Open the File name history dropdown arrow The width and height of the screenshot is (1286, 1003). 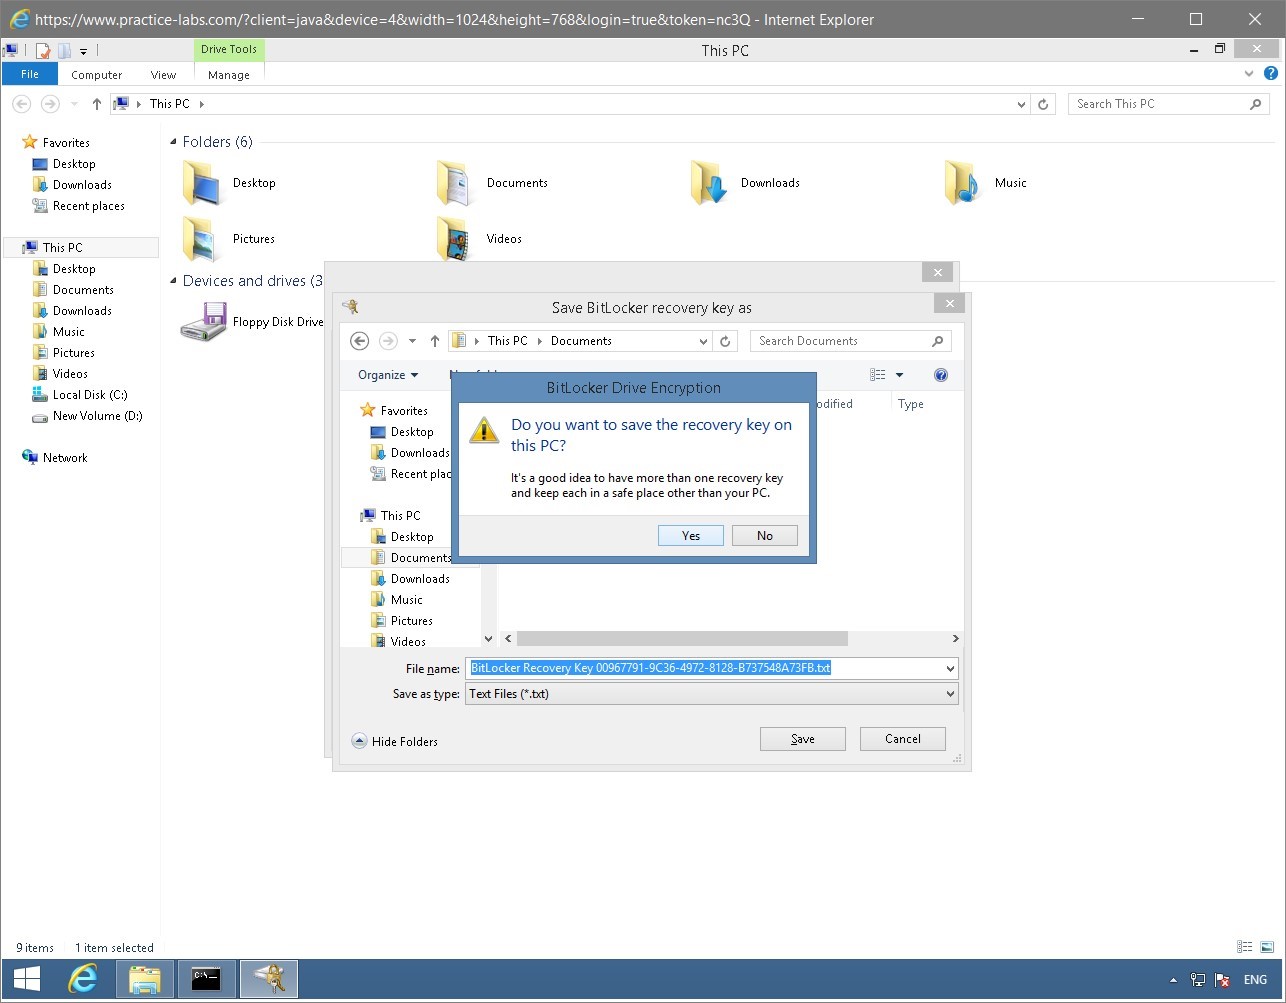(x=950, y=668)
